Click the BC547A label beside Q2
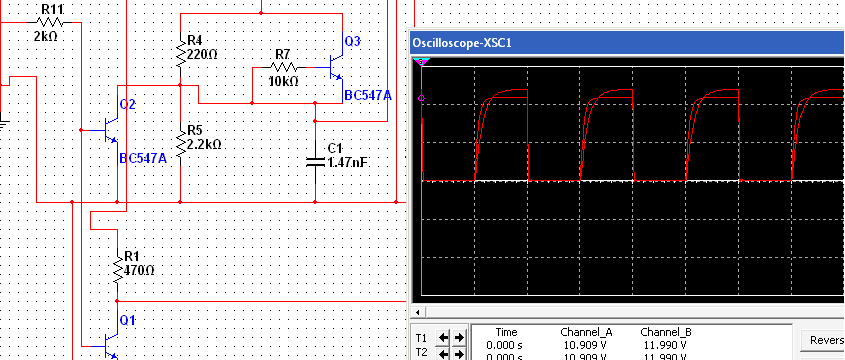This screenshot has height=360, width=845. tap(143, 158)
